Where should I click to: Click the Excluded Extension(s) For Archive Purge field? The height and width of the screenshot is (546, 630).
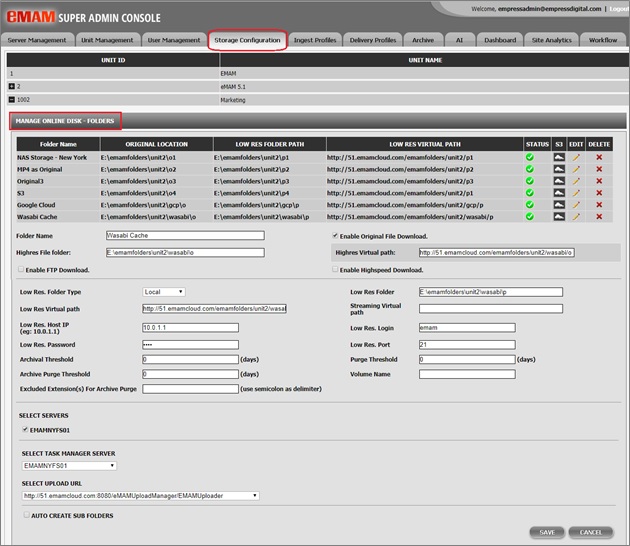tap(190, 389)
